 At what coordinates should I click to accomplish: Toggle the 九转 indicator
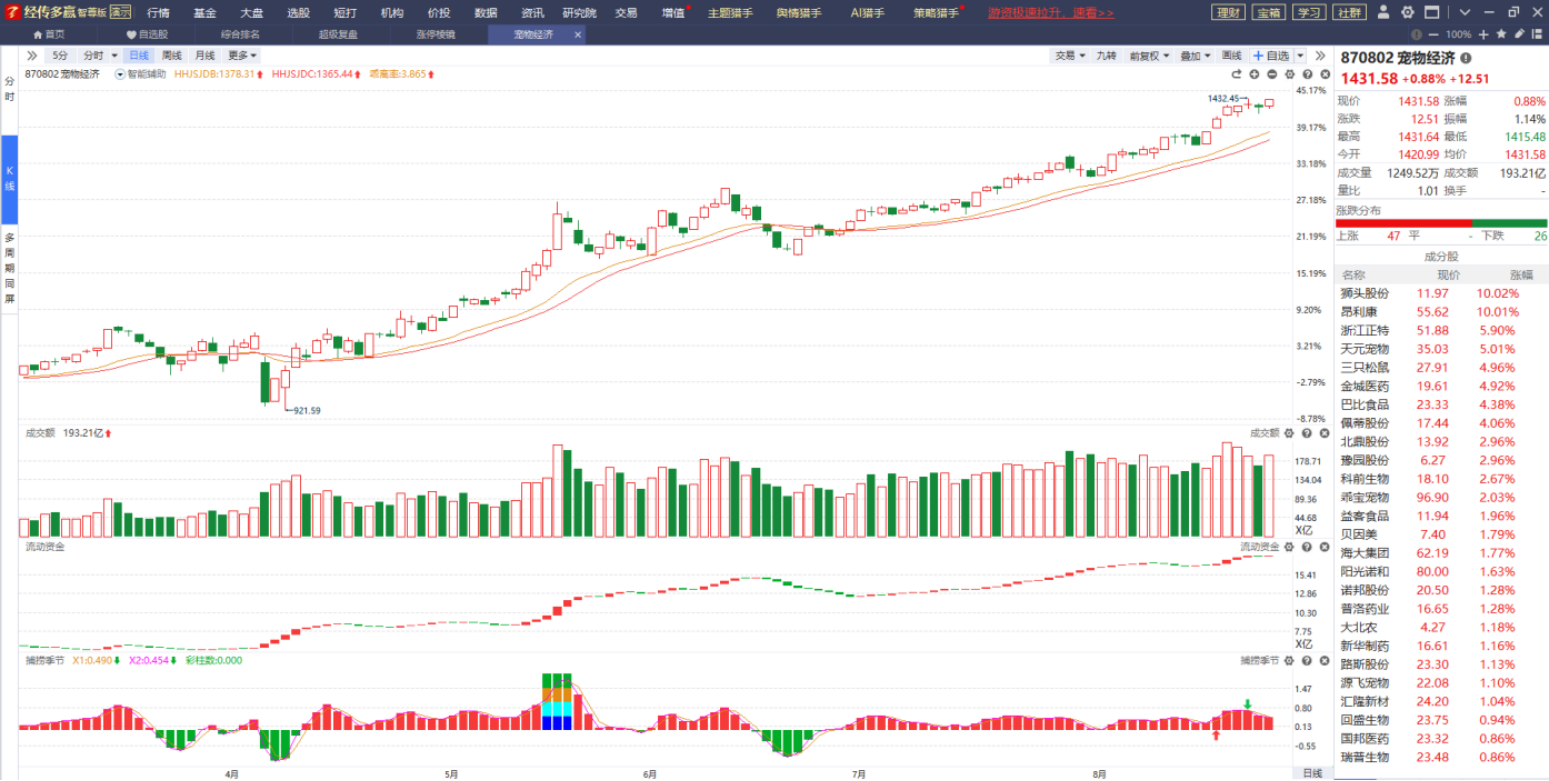click(1106, 55)
